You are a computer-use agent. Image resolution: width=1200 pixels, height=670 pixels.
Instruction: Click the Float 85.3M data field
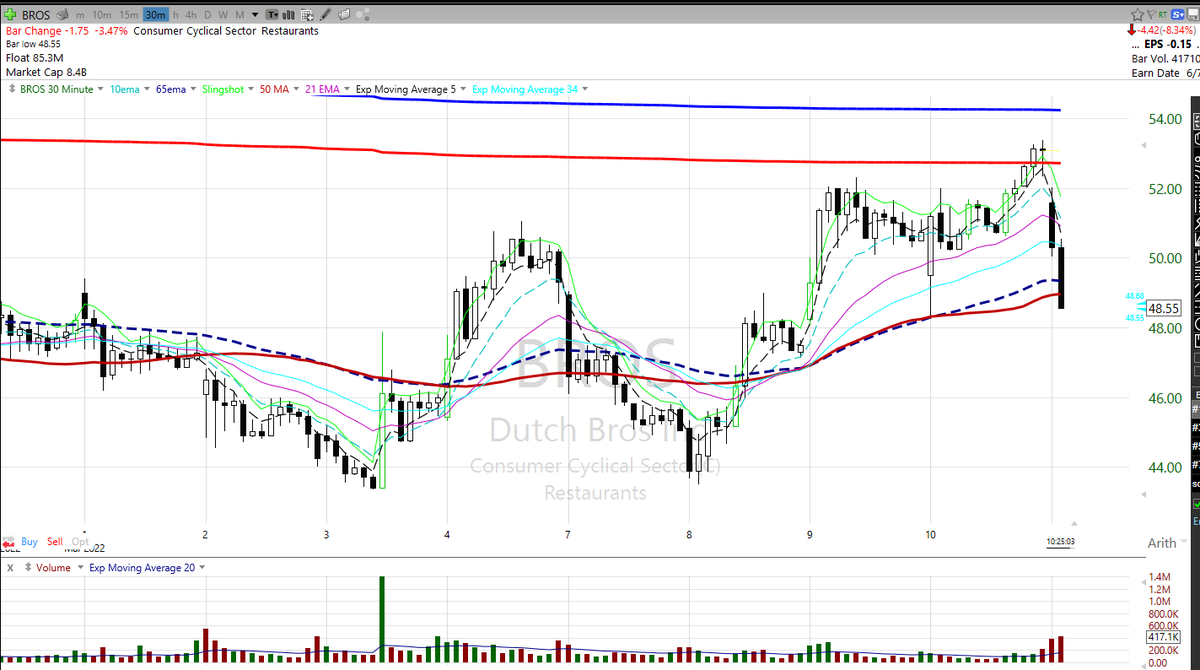[x=33, y=57]
